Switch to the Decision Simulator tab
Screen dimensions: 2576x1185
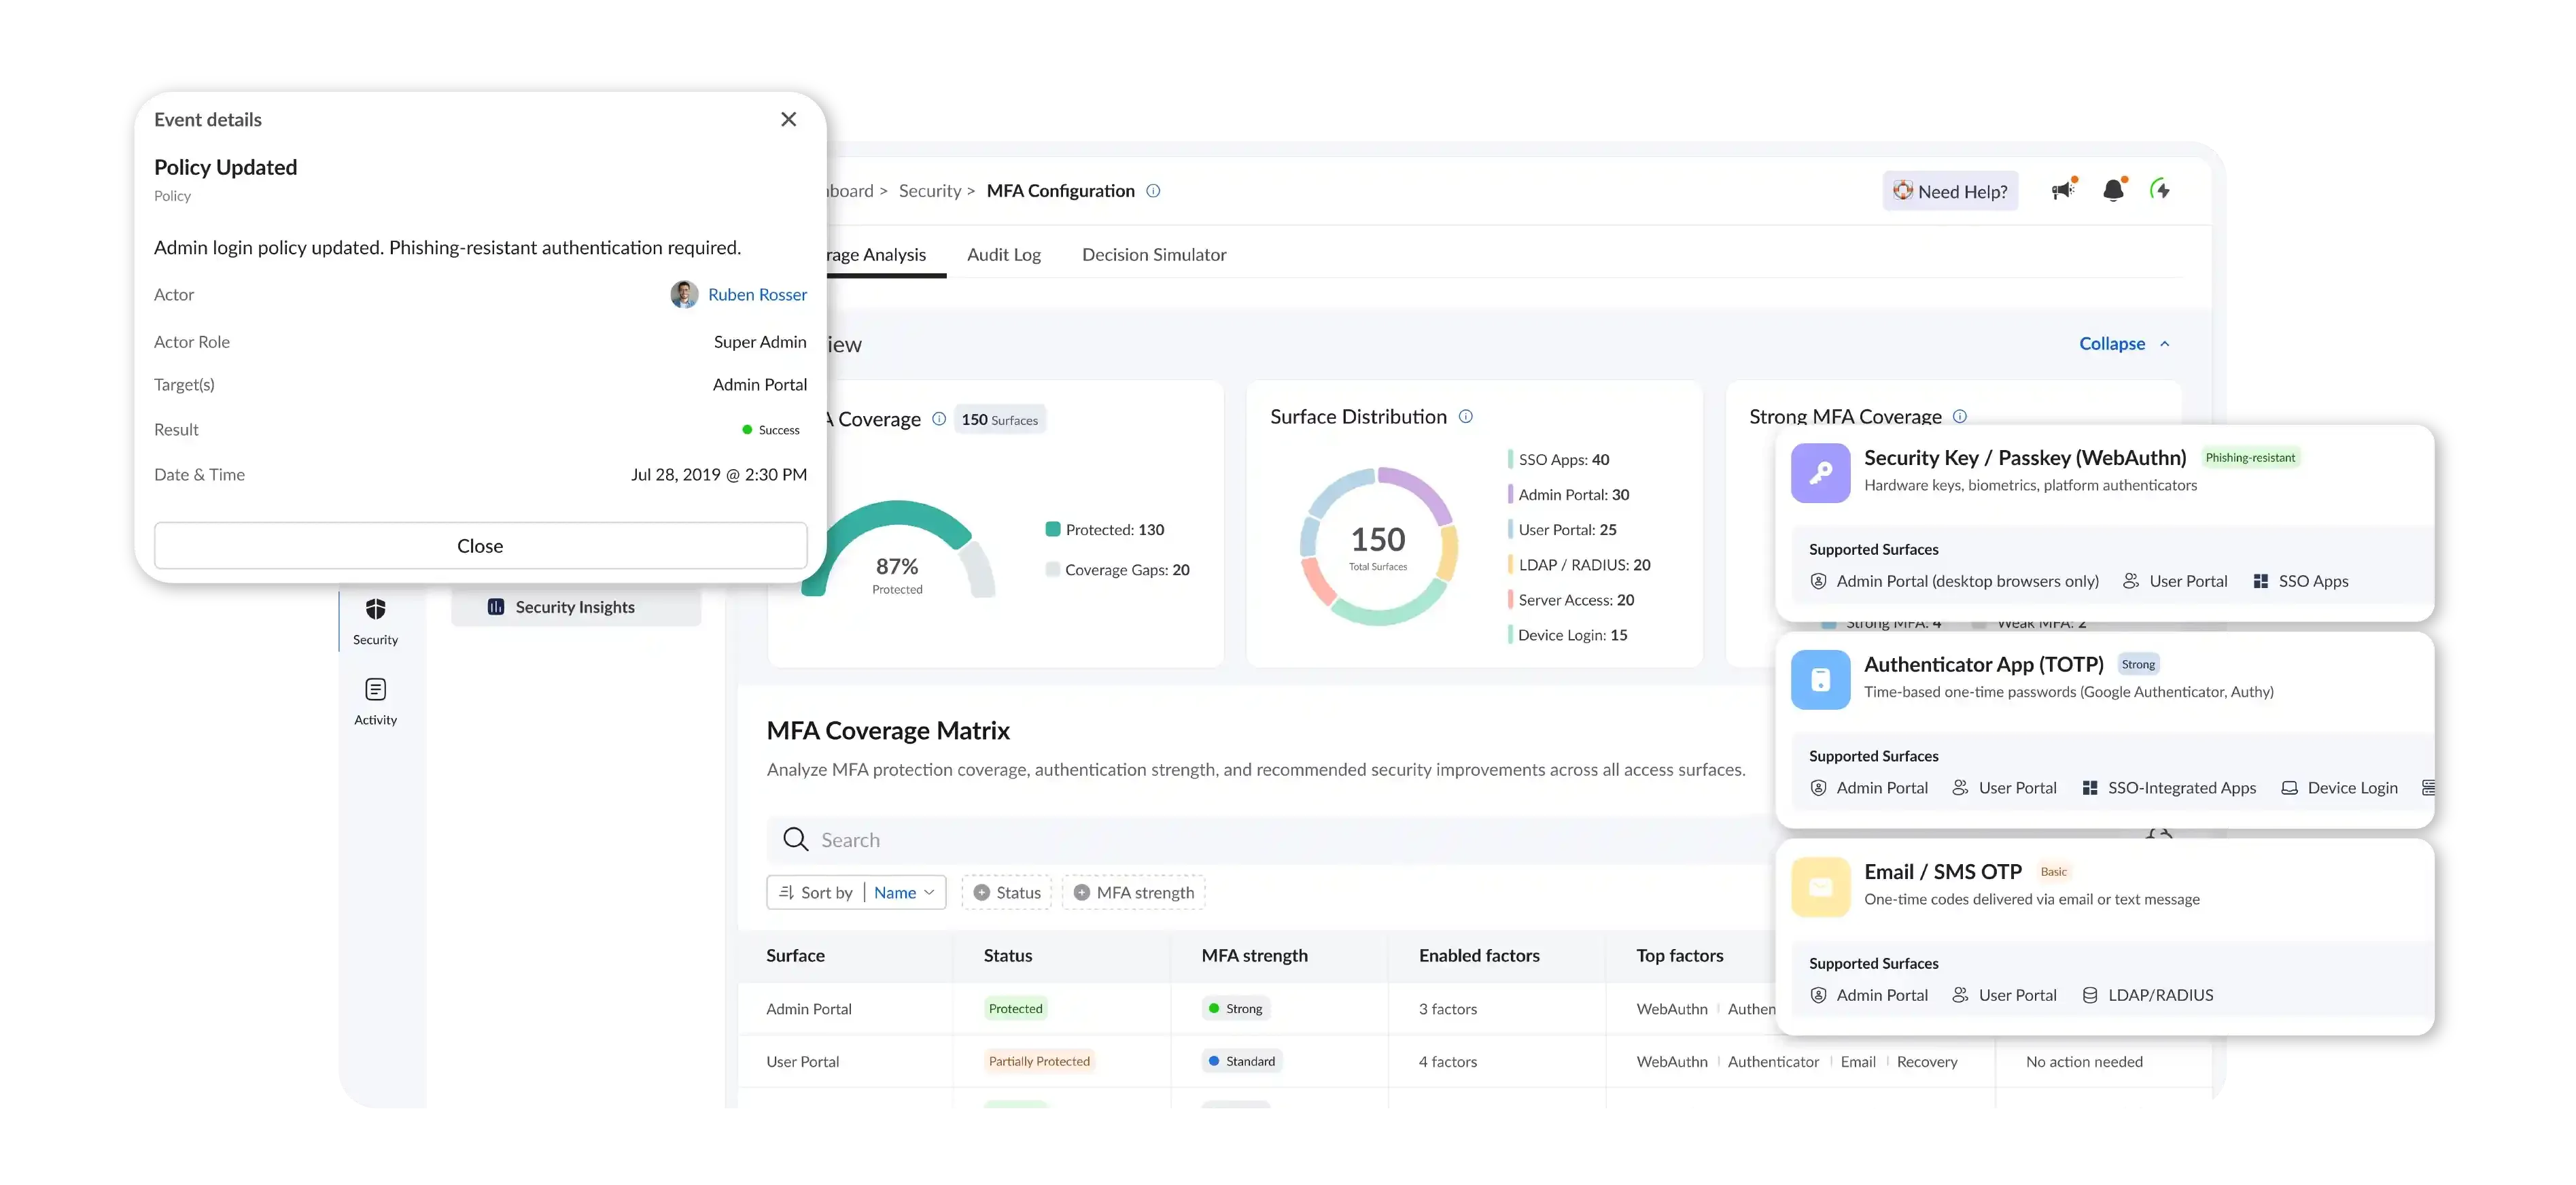coord(1154,254)
